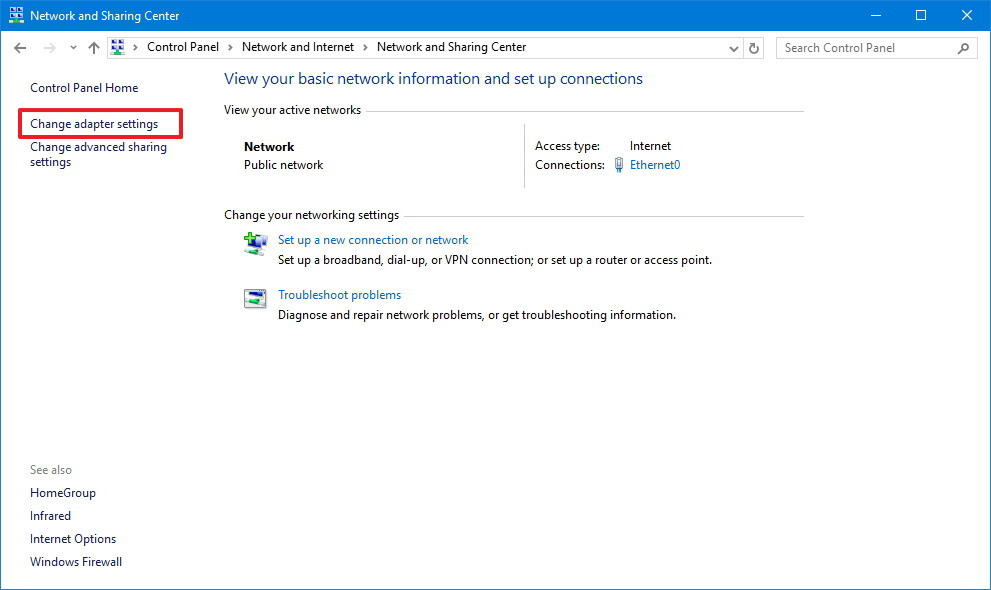Click the Troubleshoot problems icon
Viewport: 991px width, 590px height.
(253, 298)
